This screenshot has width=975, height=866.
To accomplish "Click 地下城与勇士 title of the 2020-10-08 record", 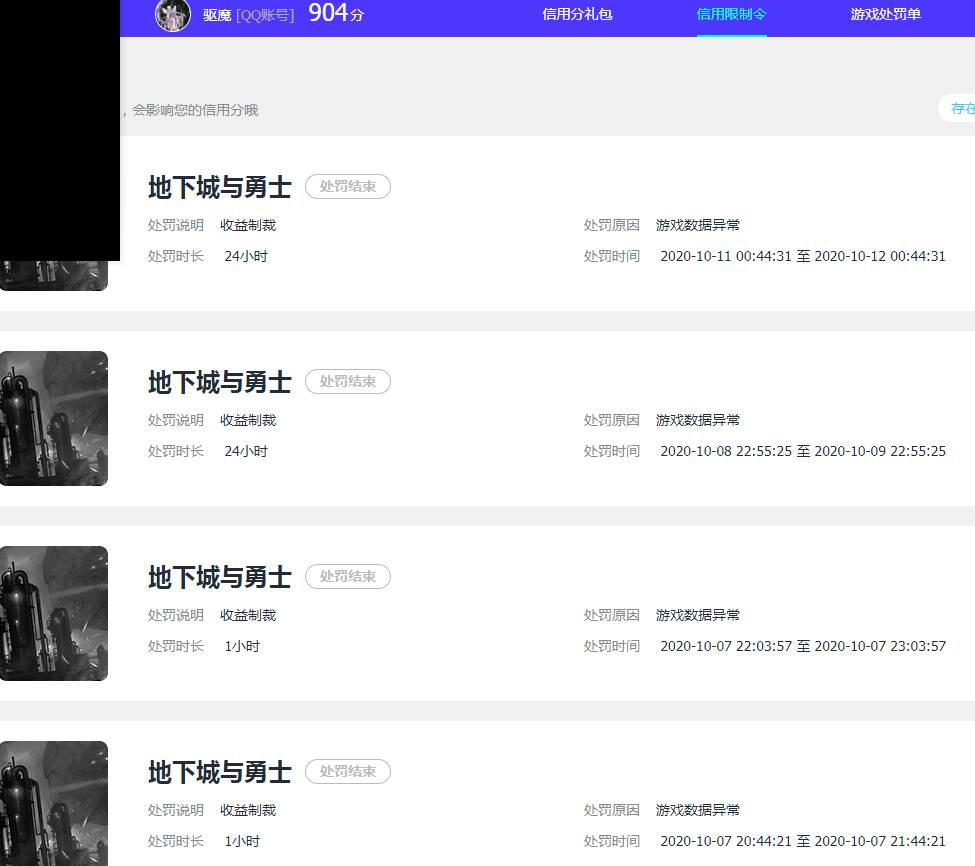I will [220, 382].
